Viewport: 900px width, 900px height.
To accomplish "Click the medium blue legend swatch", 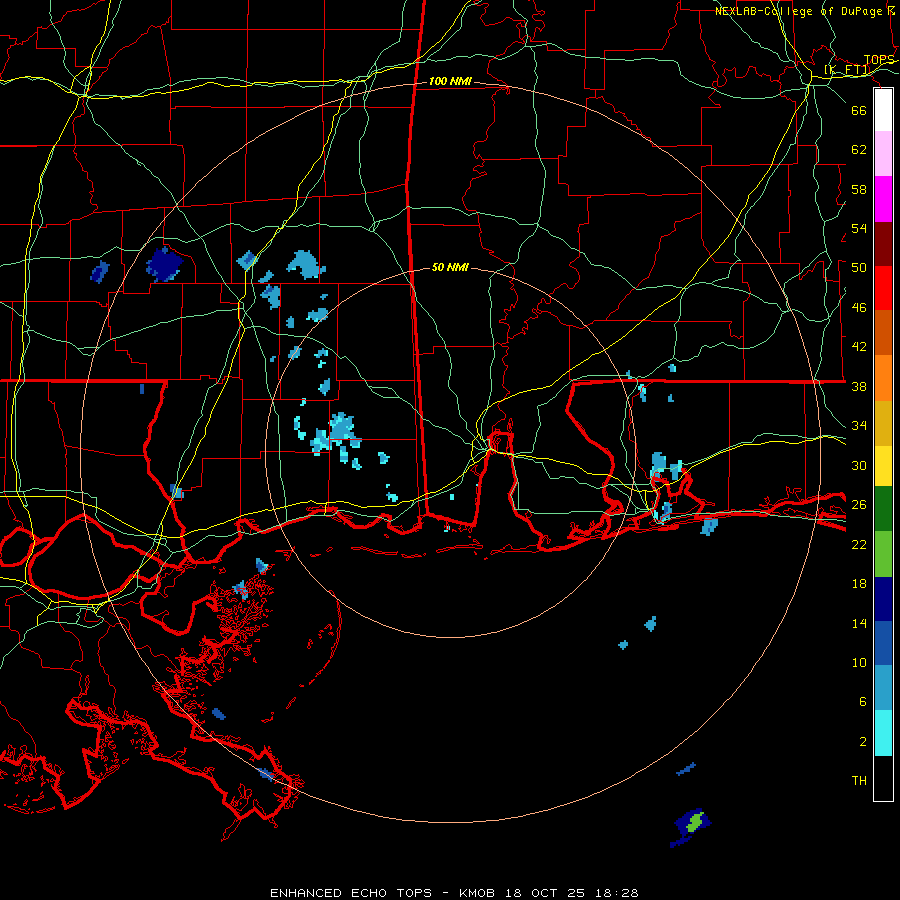I will pyautogui.click(x=883, y=643).
